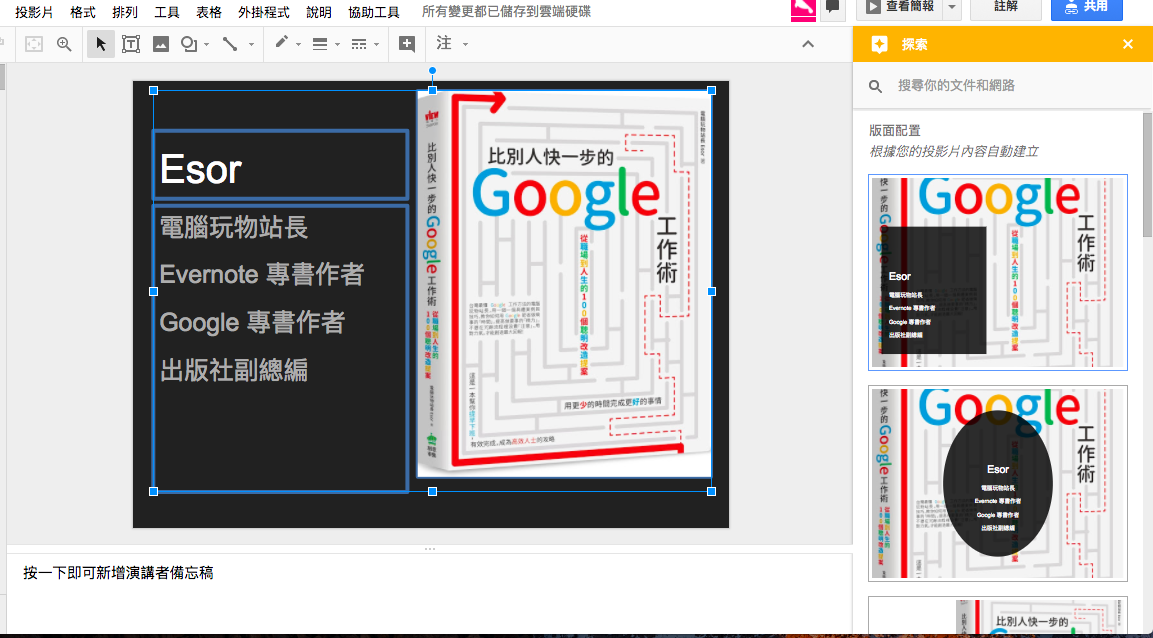Screen dimensions: 1153x638
Task: Click the Esor title text box
Action: pos(280,165)
